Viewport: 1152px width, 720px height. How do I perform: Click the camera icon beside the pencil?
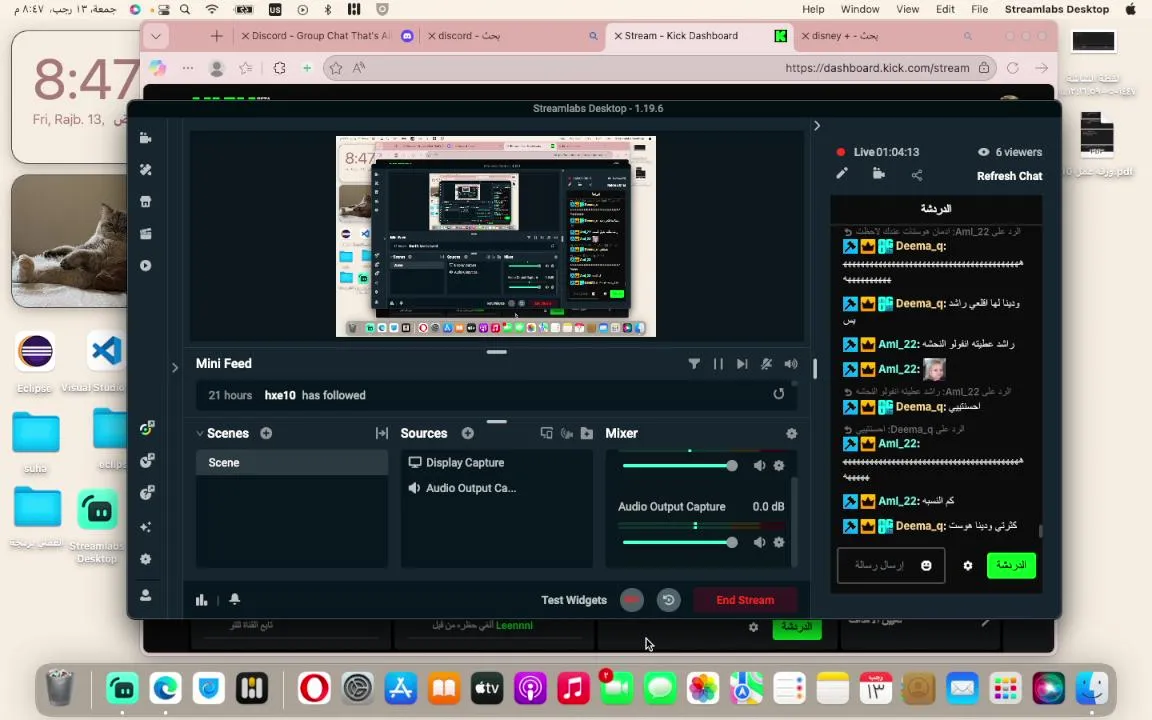(879, 174)
